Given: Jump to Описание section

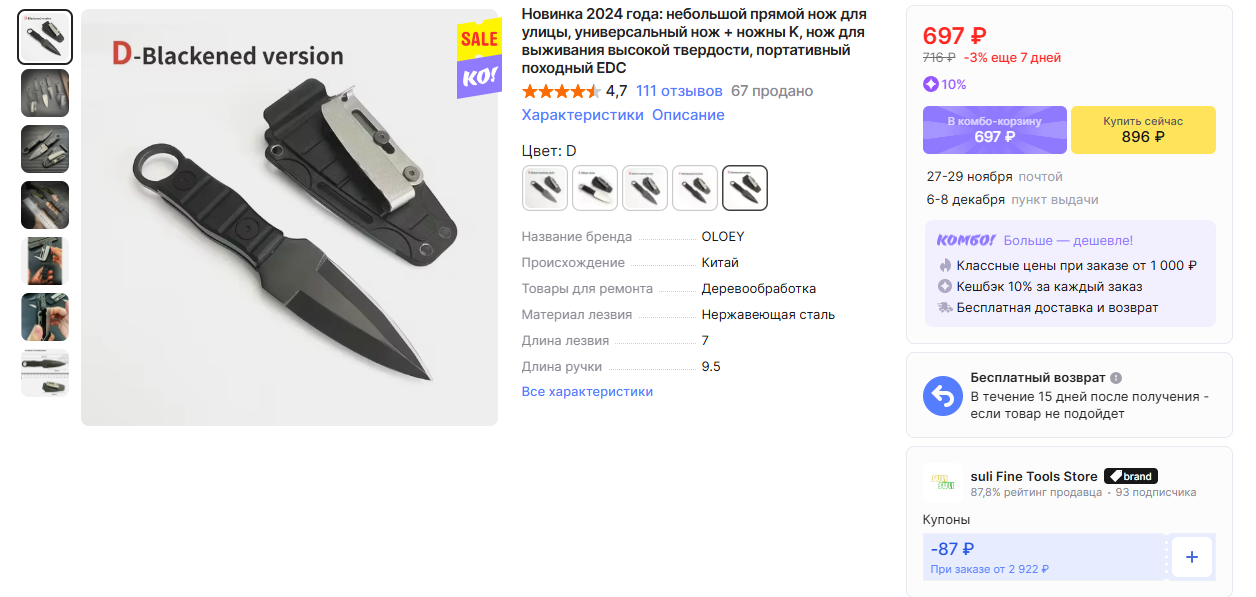Looking at the screenshot, I should pyautogui.click(x=688, y=115).
